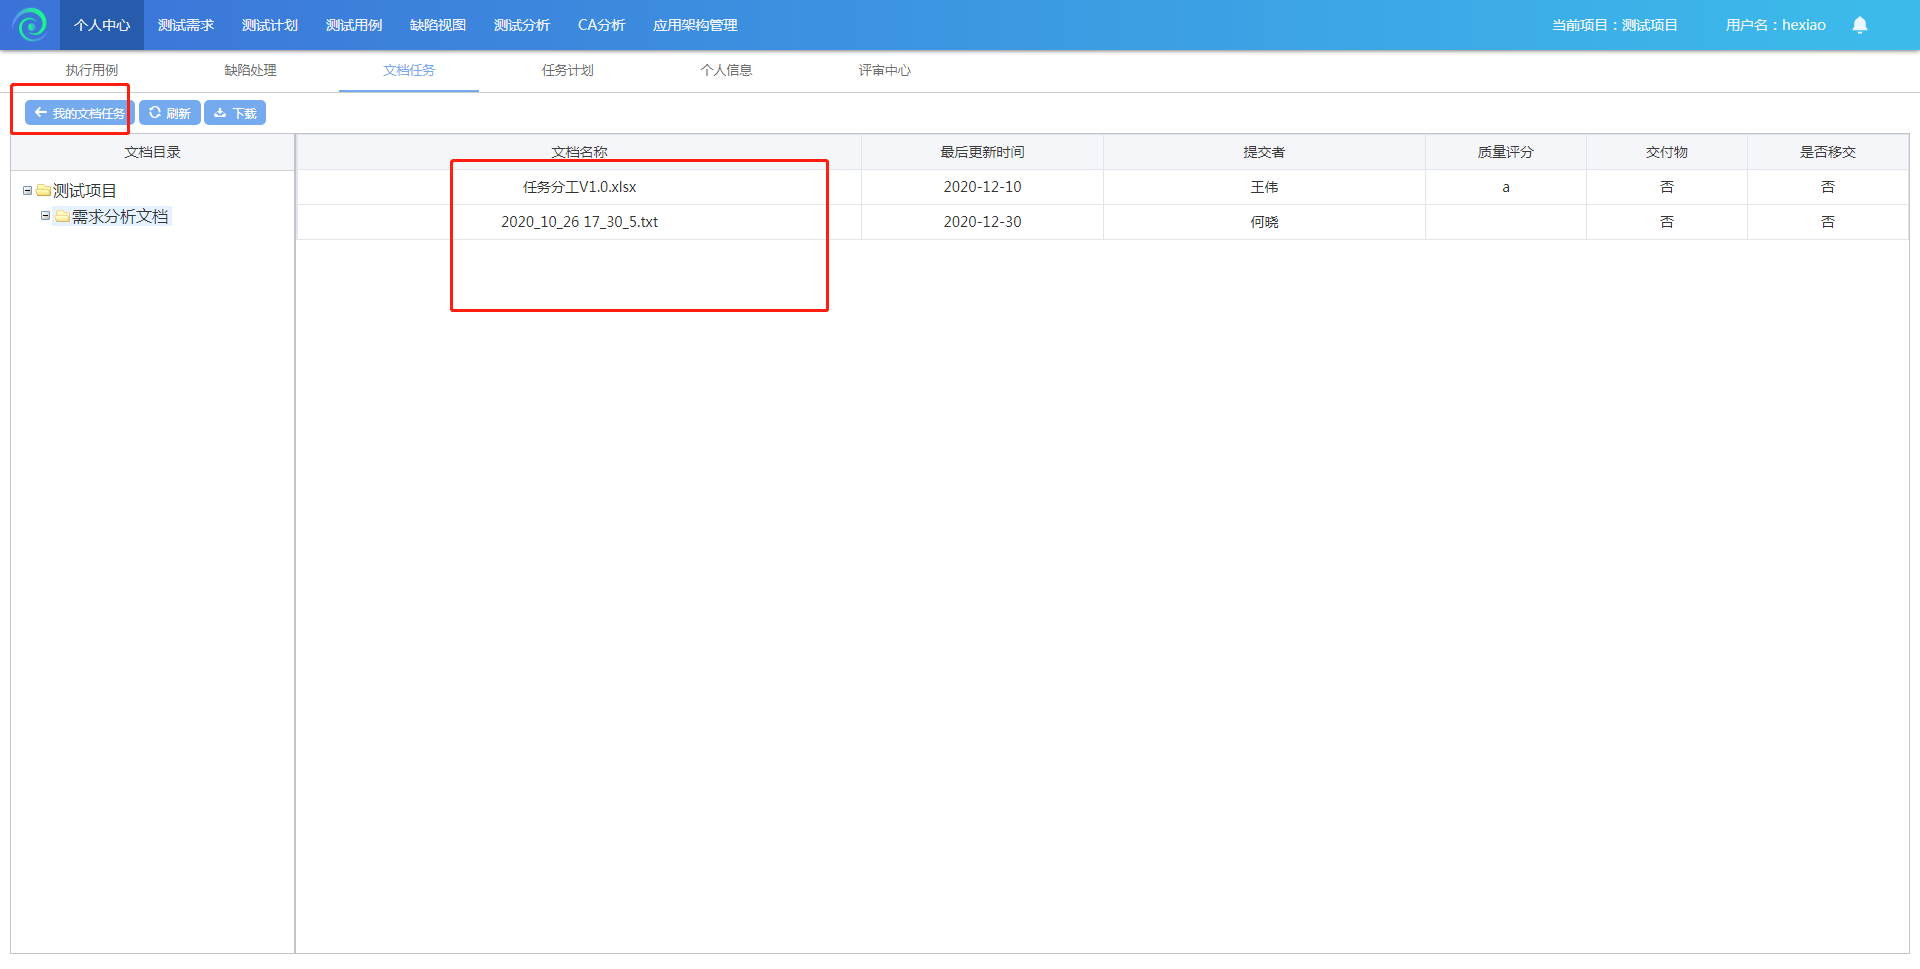Switch to the 缺陷处理 tab
The image size is (1920, 969).
click(250, 70)
